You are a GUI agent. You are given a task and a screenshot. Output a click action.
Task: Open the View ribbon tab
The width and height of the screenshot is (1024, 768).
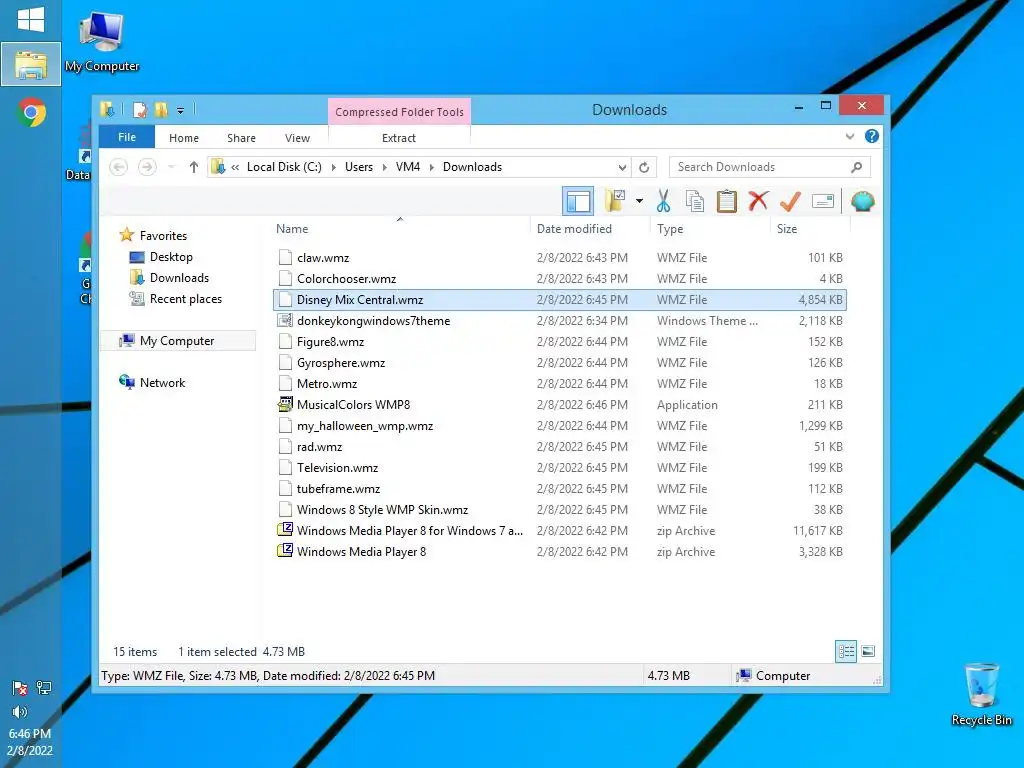tap(297, 138)
